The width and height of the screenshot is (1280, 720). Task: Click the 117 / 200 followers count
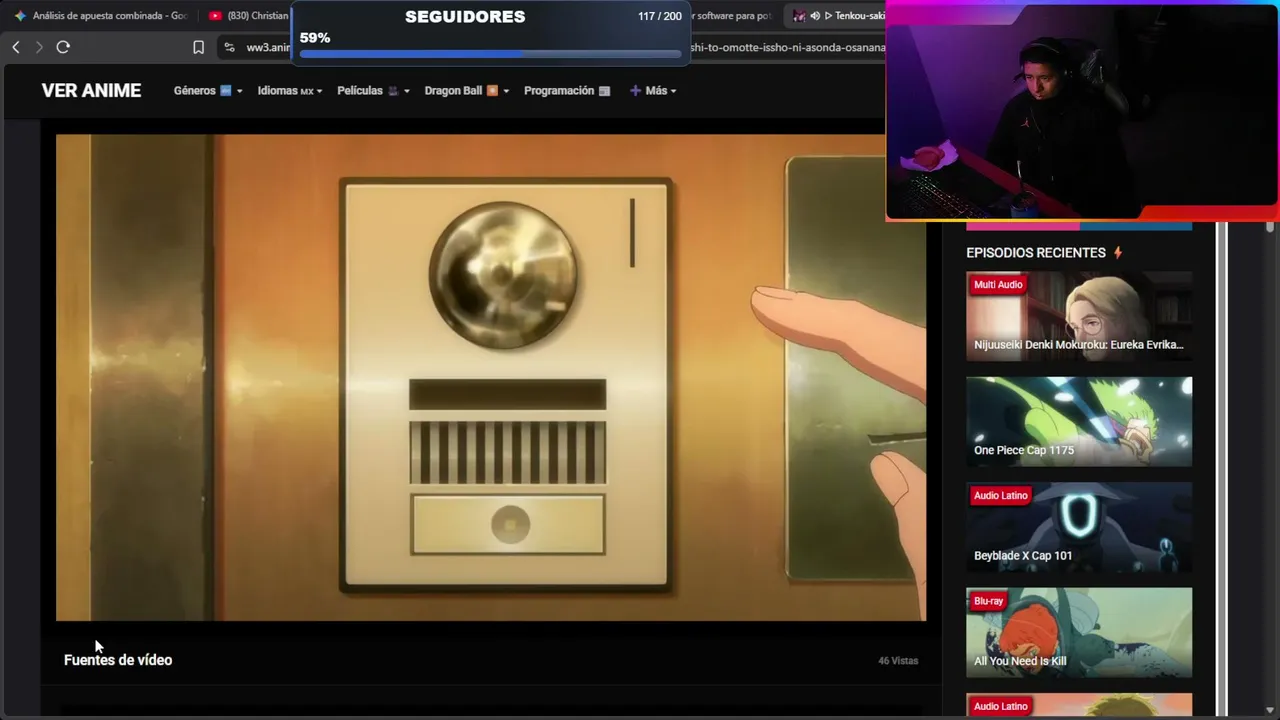[x=660, y=17]
